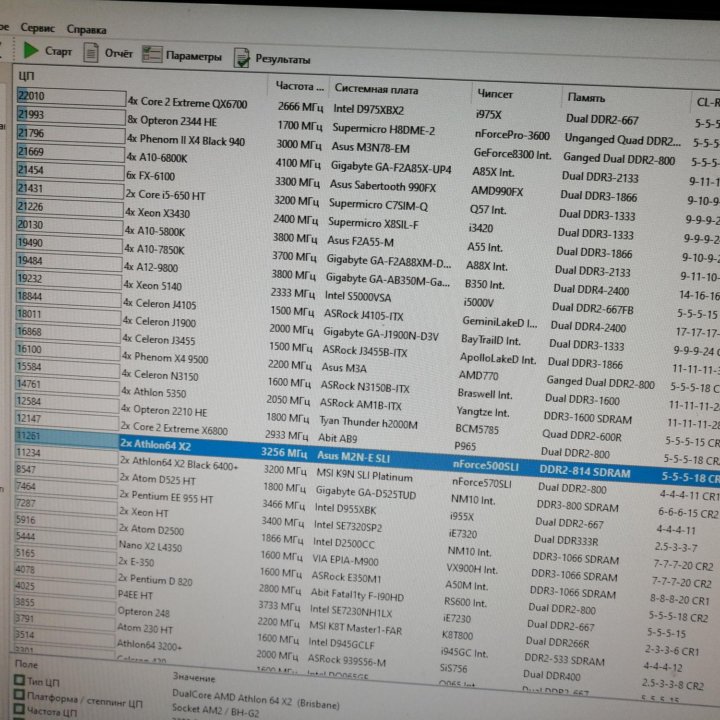Viewport: 720px width, 720px height.
Task: Click the Результаты results icon
Action: [242, 59]
